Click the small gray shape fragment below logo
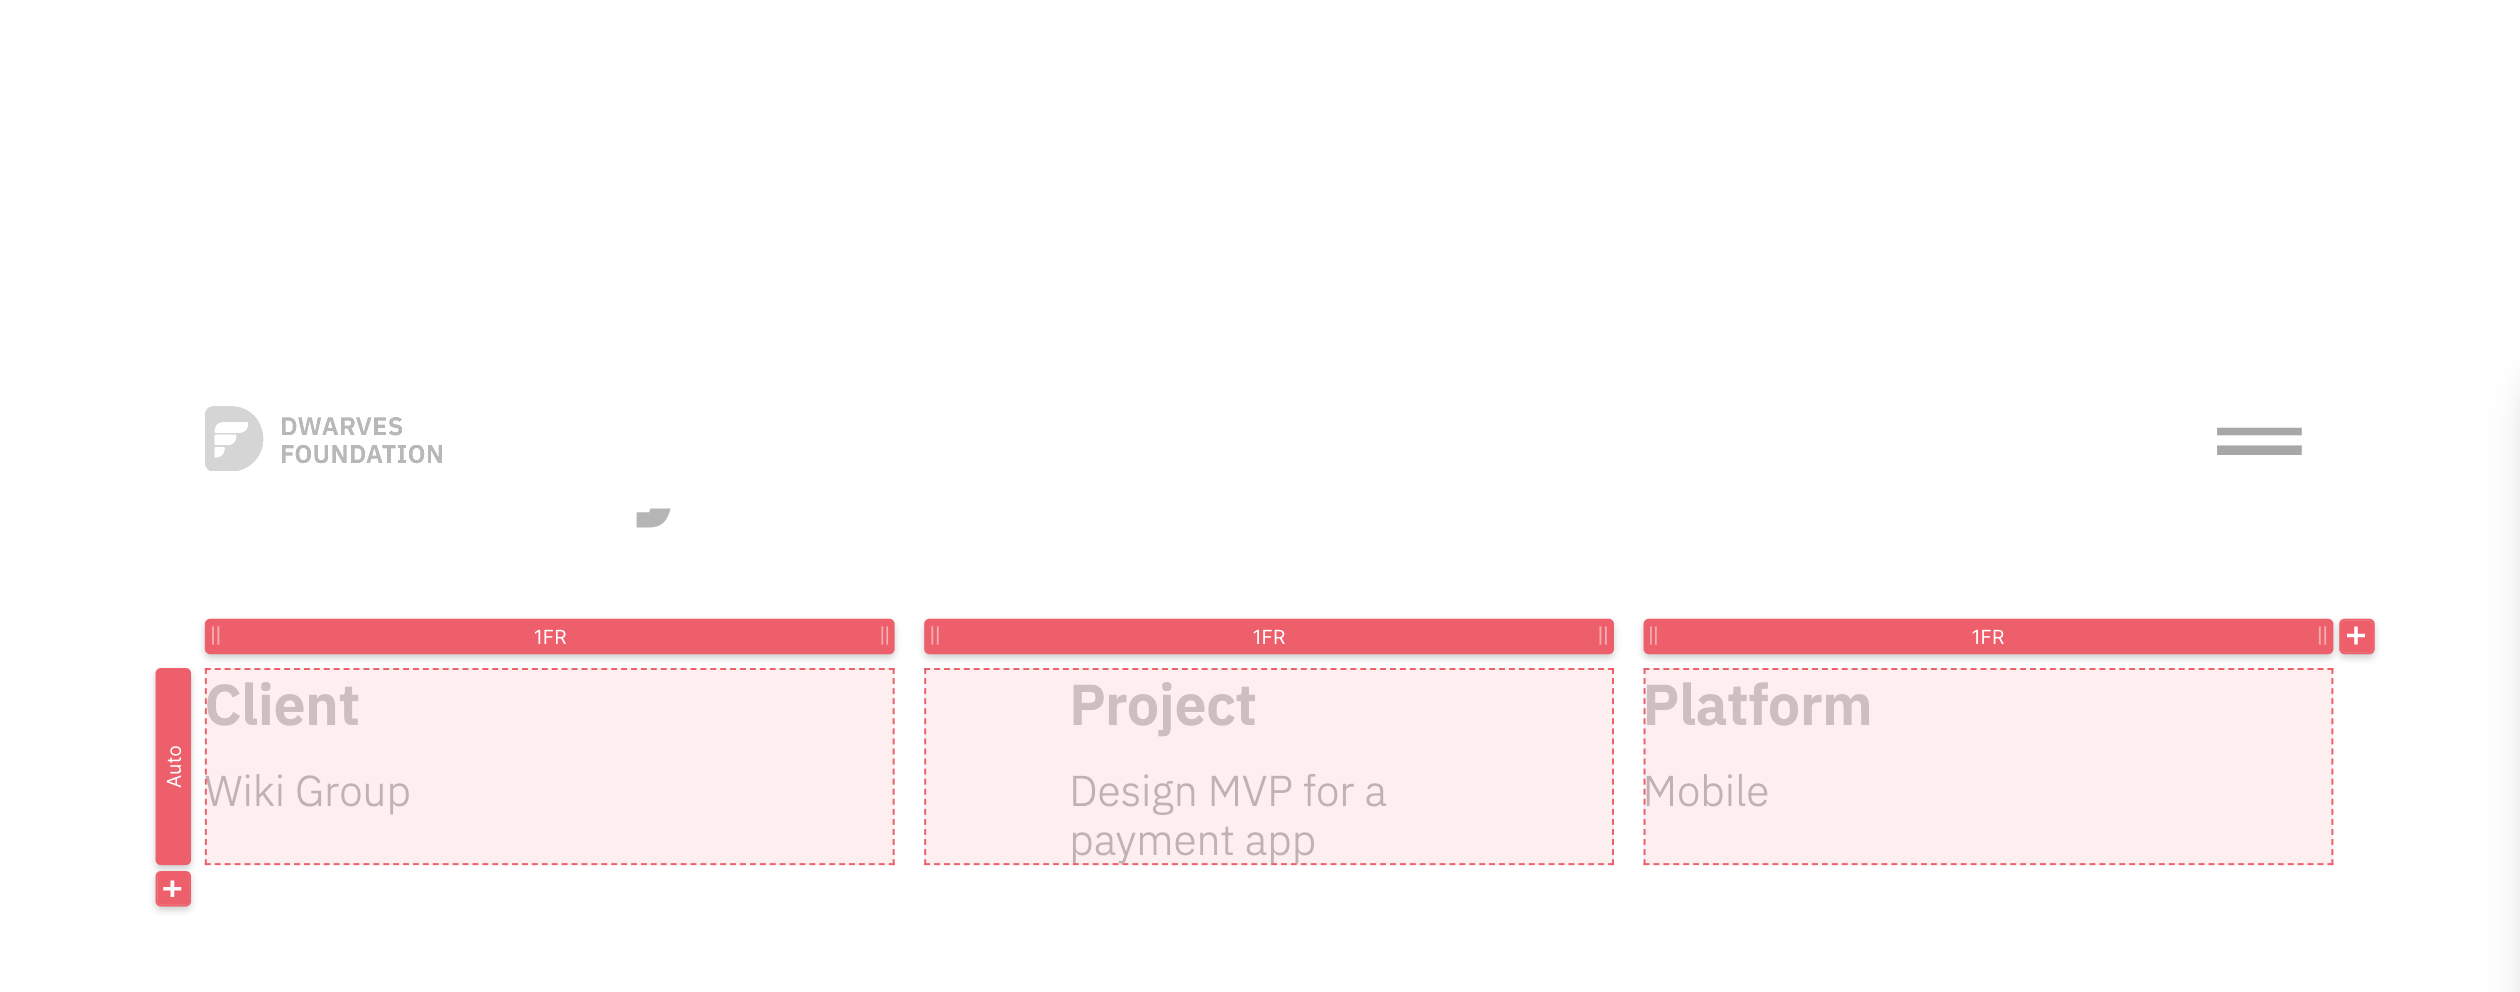This screenshot has height=992, width=2520. pyautogui.click(x=653, y=517)
